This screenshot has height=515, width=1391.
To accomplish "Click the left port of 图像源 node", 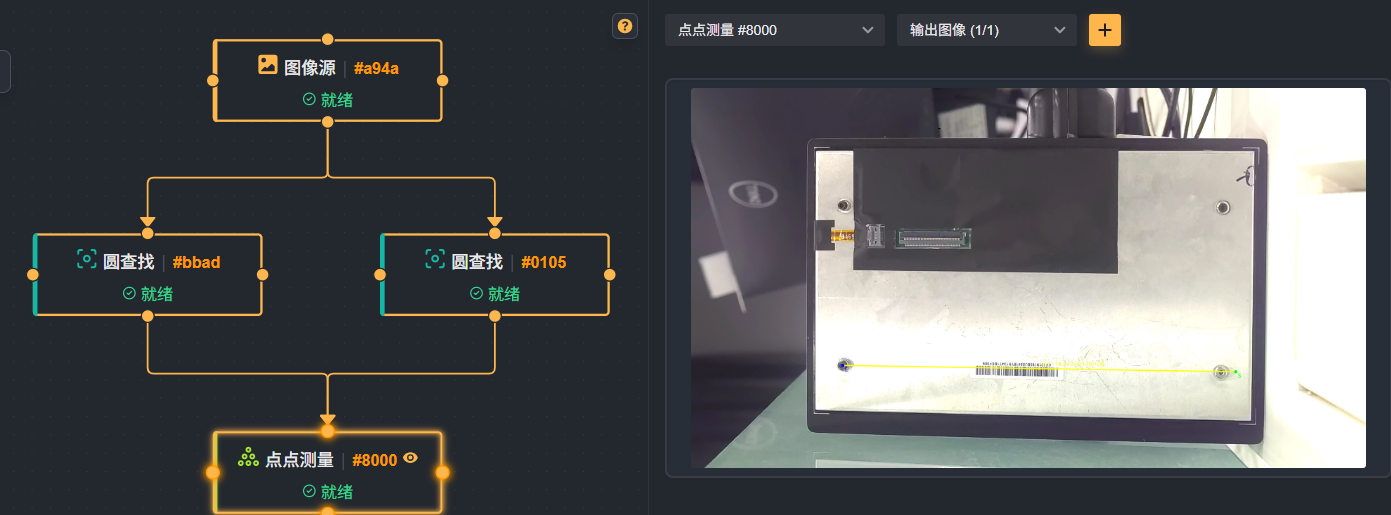I will click(x=213, y=80).
